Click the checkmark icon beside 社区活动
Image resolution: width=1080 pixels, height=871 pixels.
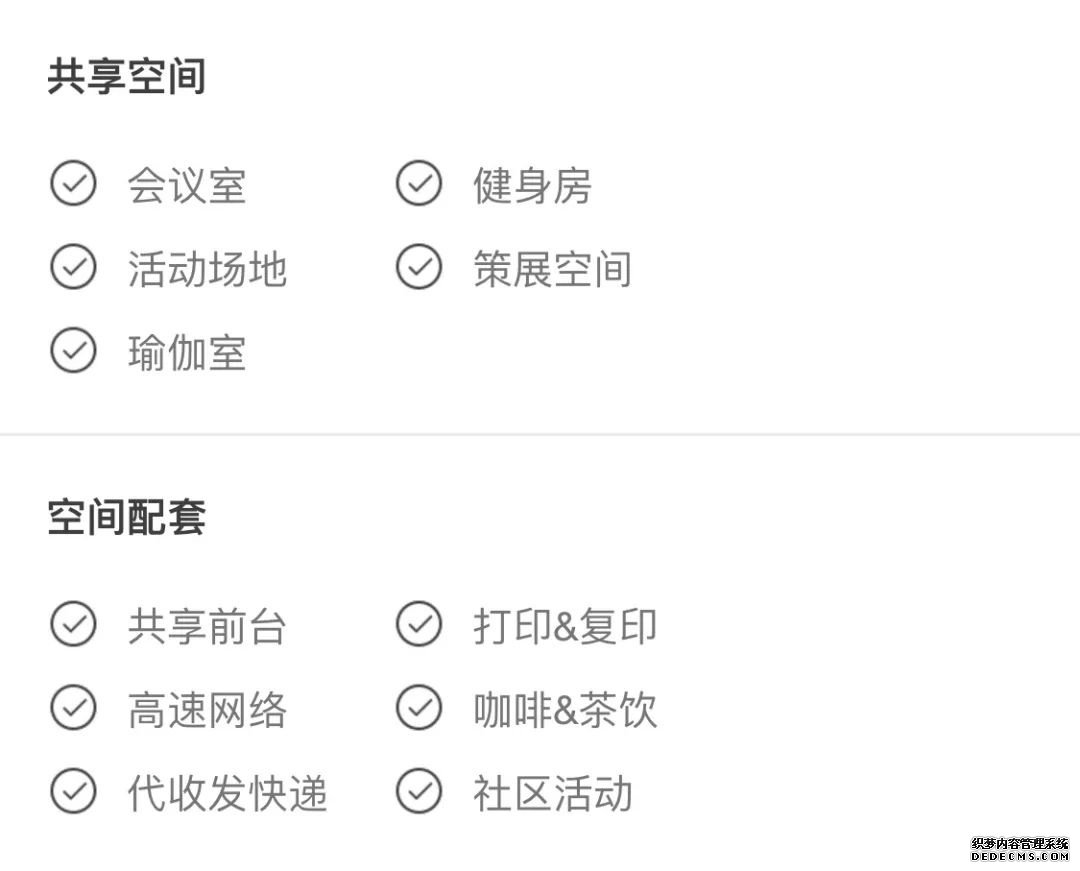pyautogui.click(x=419, y=792)
